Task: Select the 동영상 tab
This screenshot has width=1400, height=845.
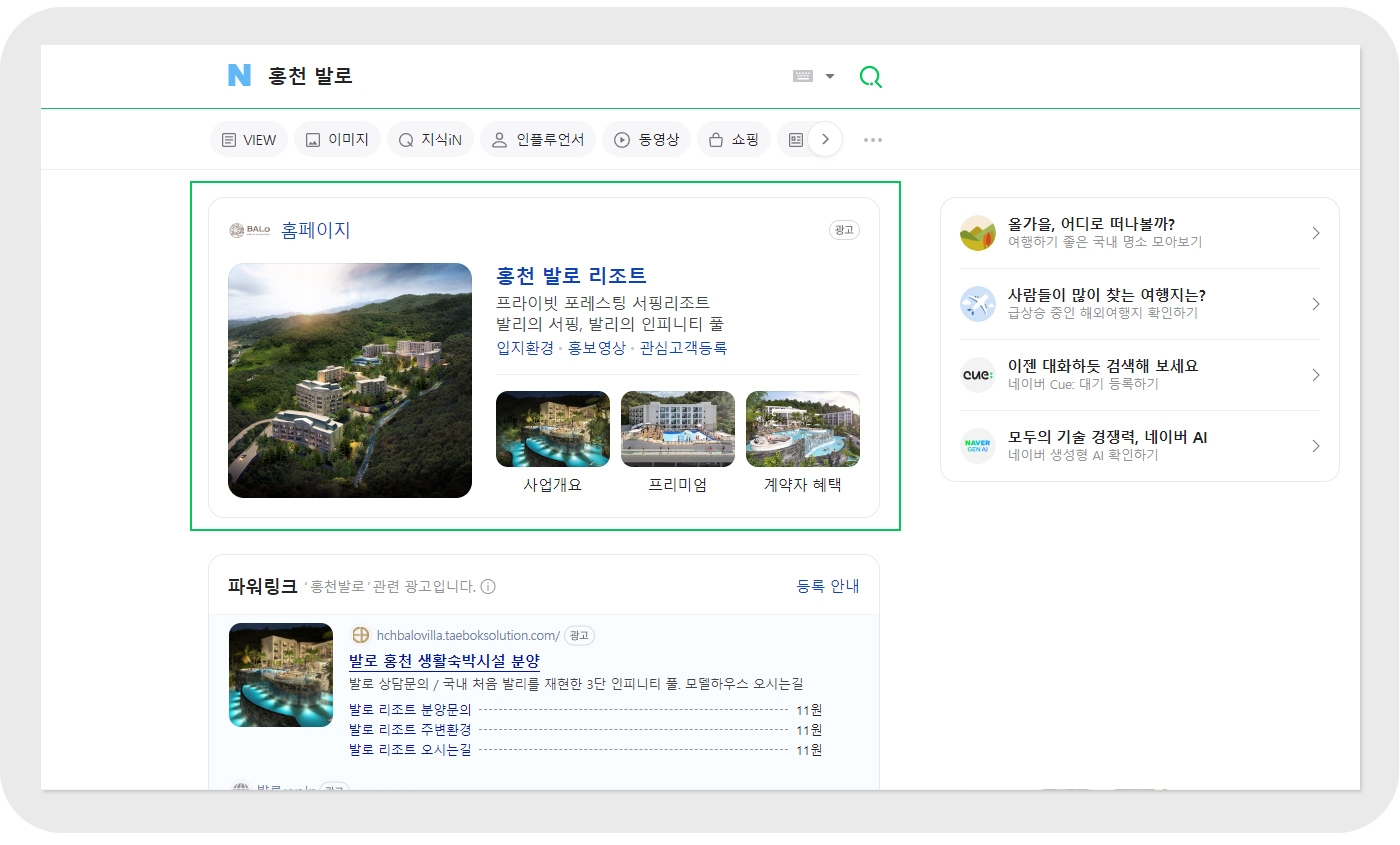Action: (646, 140)
